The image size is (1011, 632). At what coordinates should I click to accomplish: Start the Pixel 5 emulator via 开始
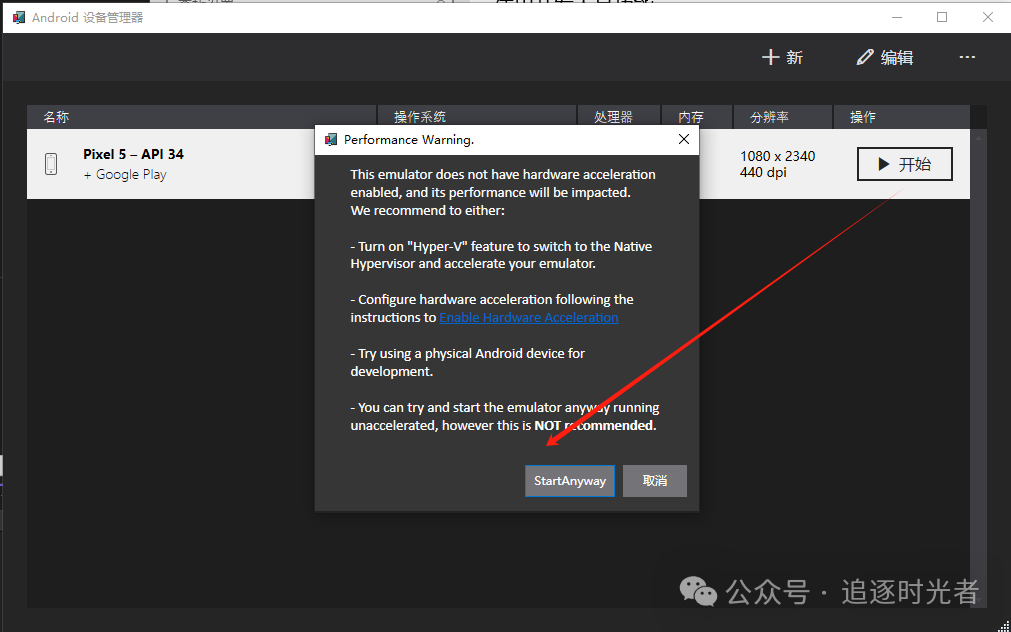coord(904,163)
